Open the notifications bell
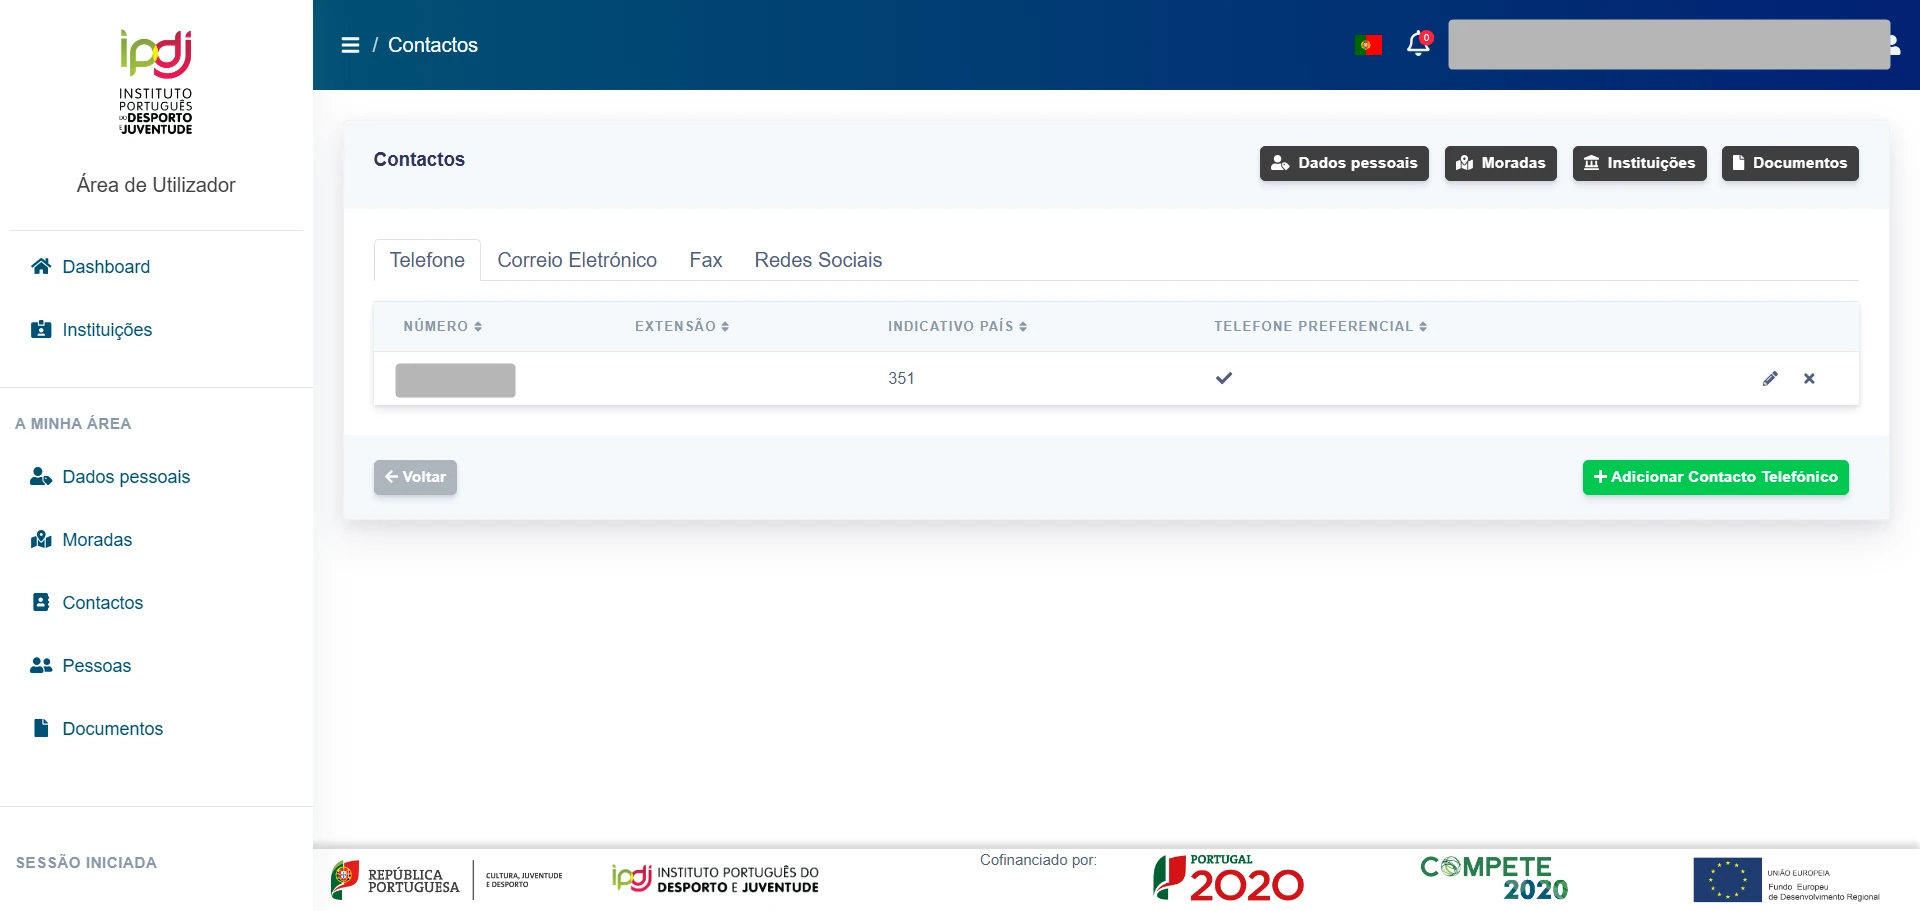 click(x=1418, y=44)
